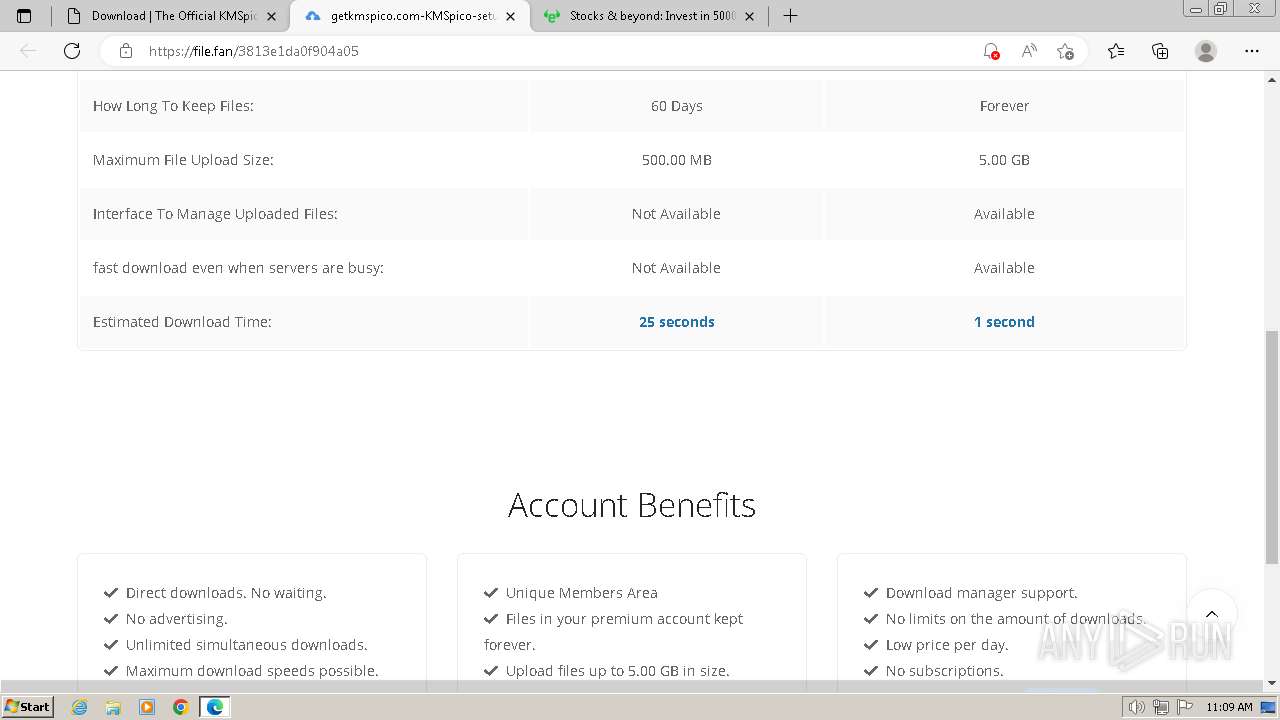Image resolution: width=1280 pixels, height=720 pixels.
Task: Close the getkmspico.com-KMSpico-setup tab
Action: pyautogui.click(x=511, y=16)
